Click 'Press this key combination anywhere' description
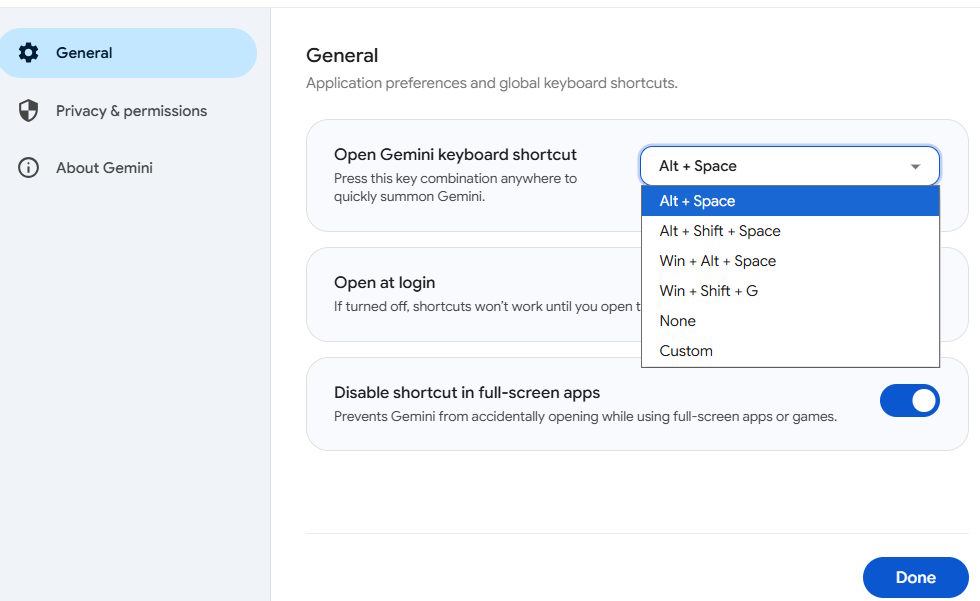The width and height of the screenshot is (980, 601). pyautogui.click(x=455, y=187)
